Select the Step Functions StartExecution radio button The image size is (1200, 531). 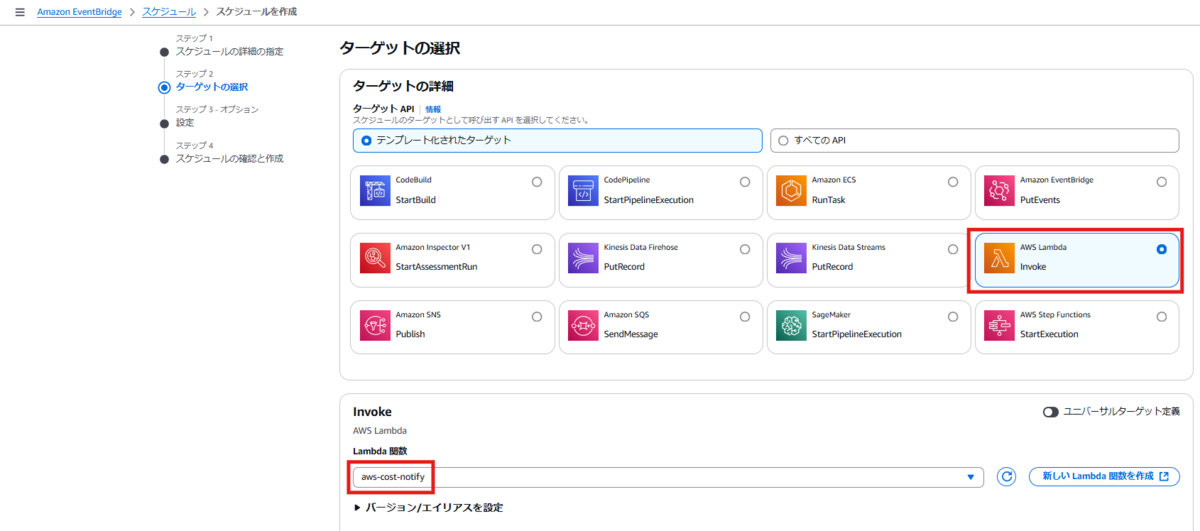coord(1161,316)
